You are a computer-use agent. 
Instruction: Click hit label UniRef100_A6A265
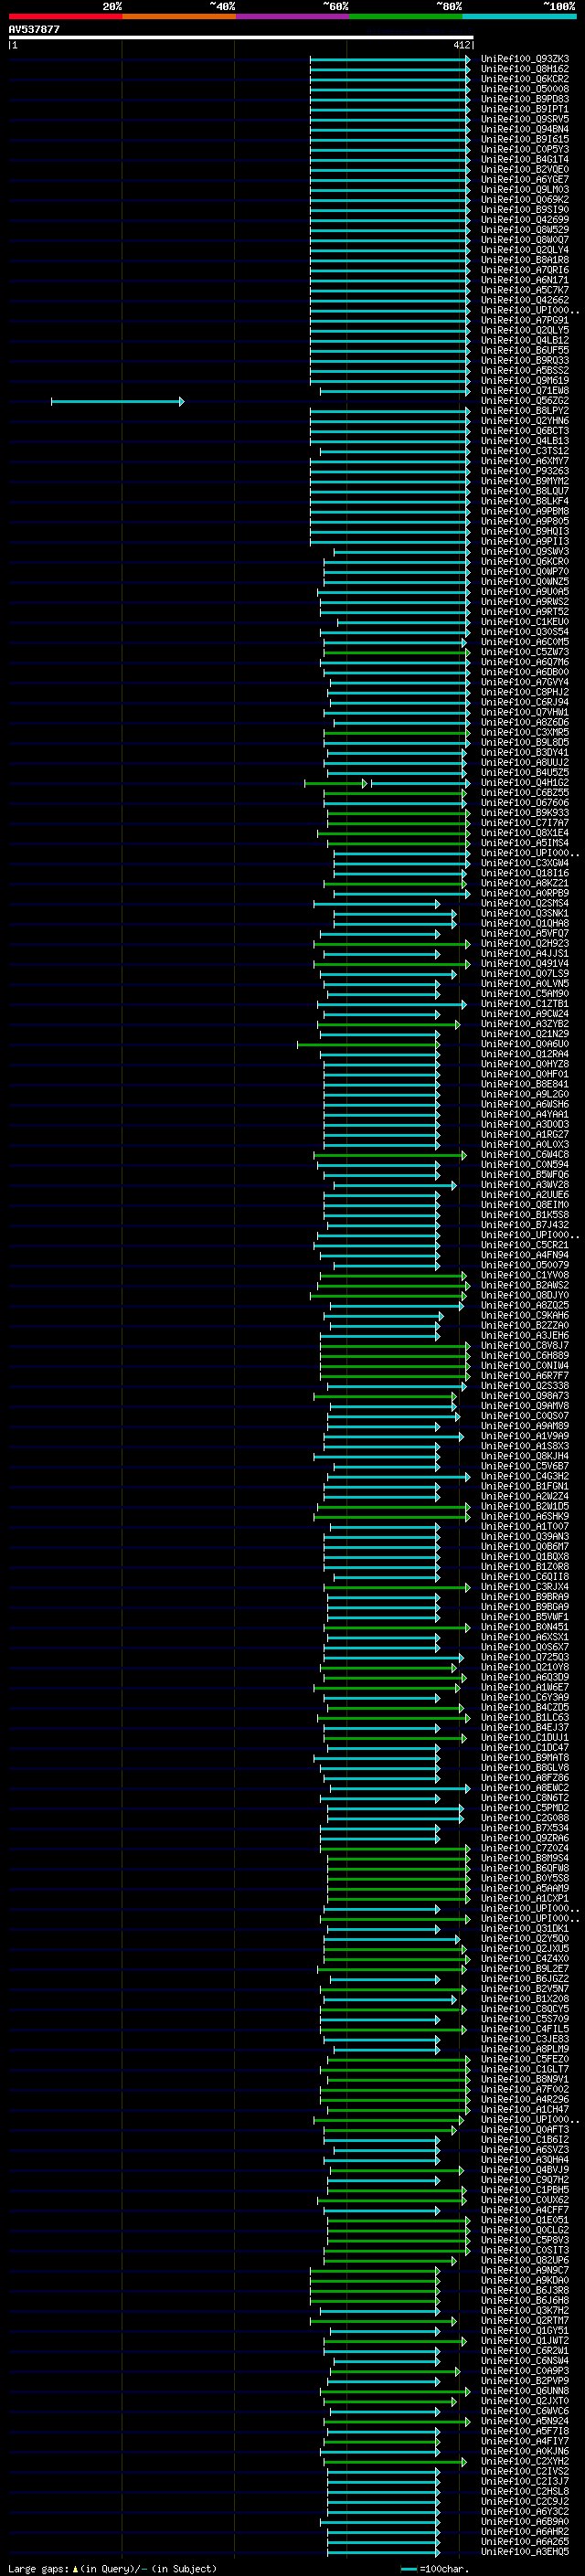point(525,2542)
